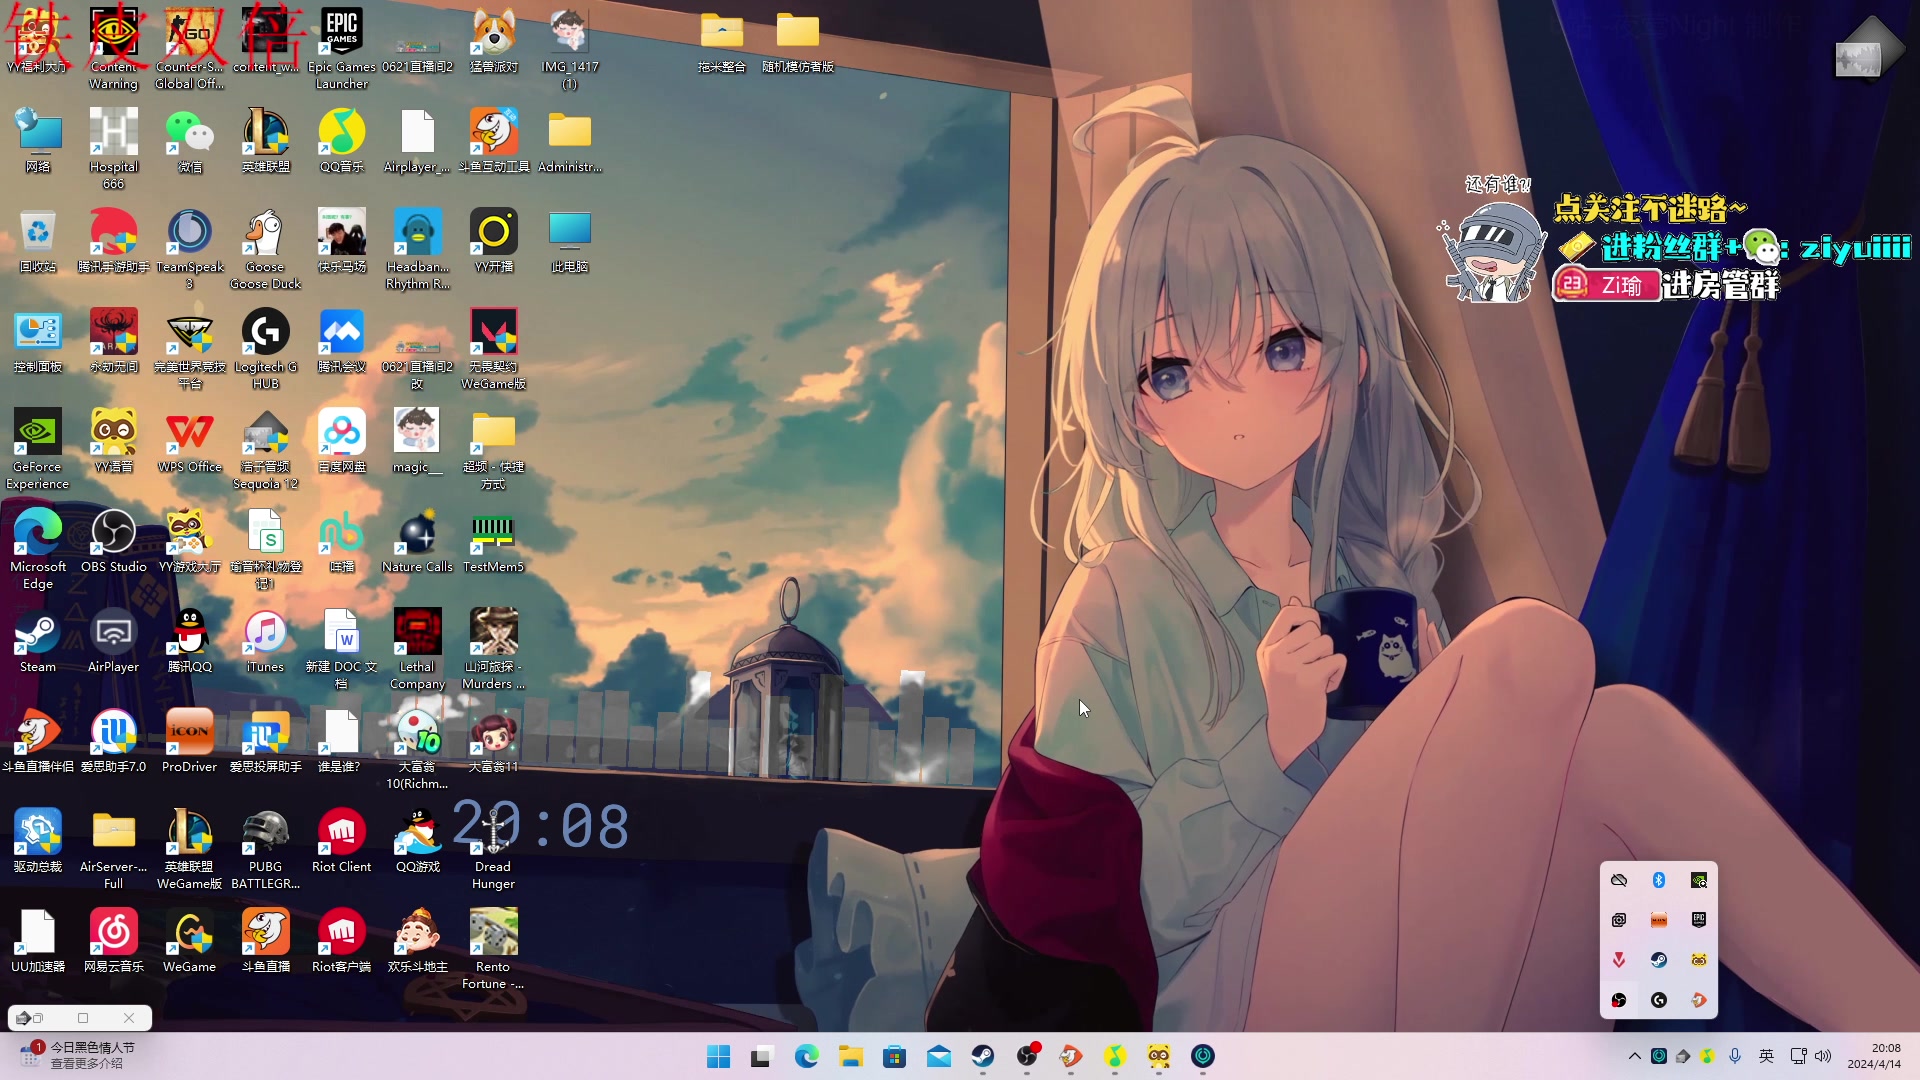The image size is (1920, 1080).
Task: Open the 腾讯QQ penguin desktop icon
Action: [190, 640]
